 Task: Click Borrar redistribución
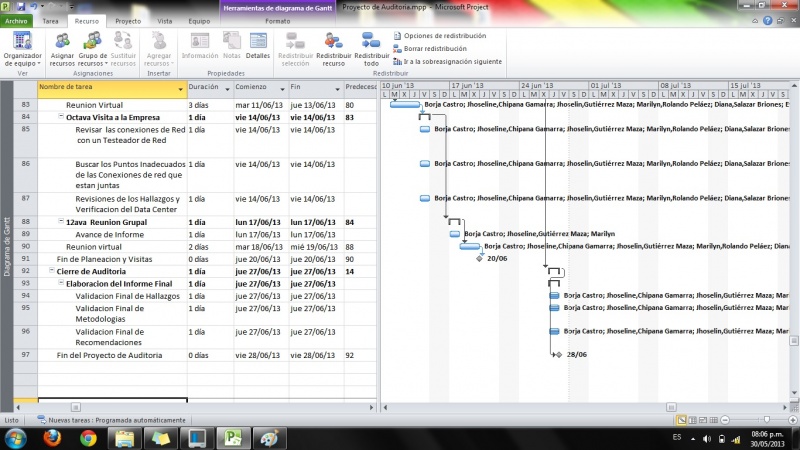[434, 48]
